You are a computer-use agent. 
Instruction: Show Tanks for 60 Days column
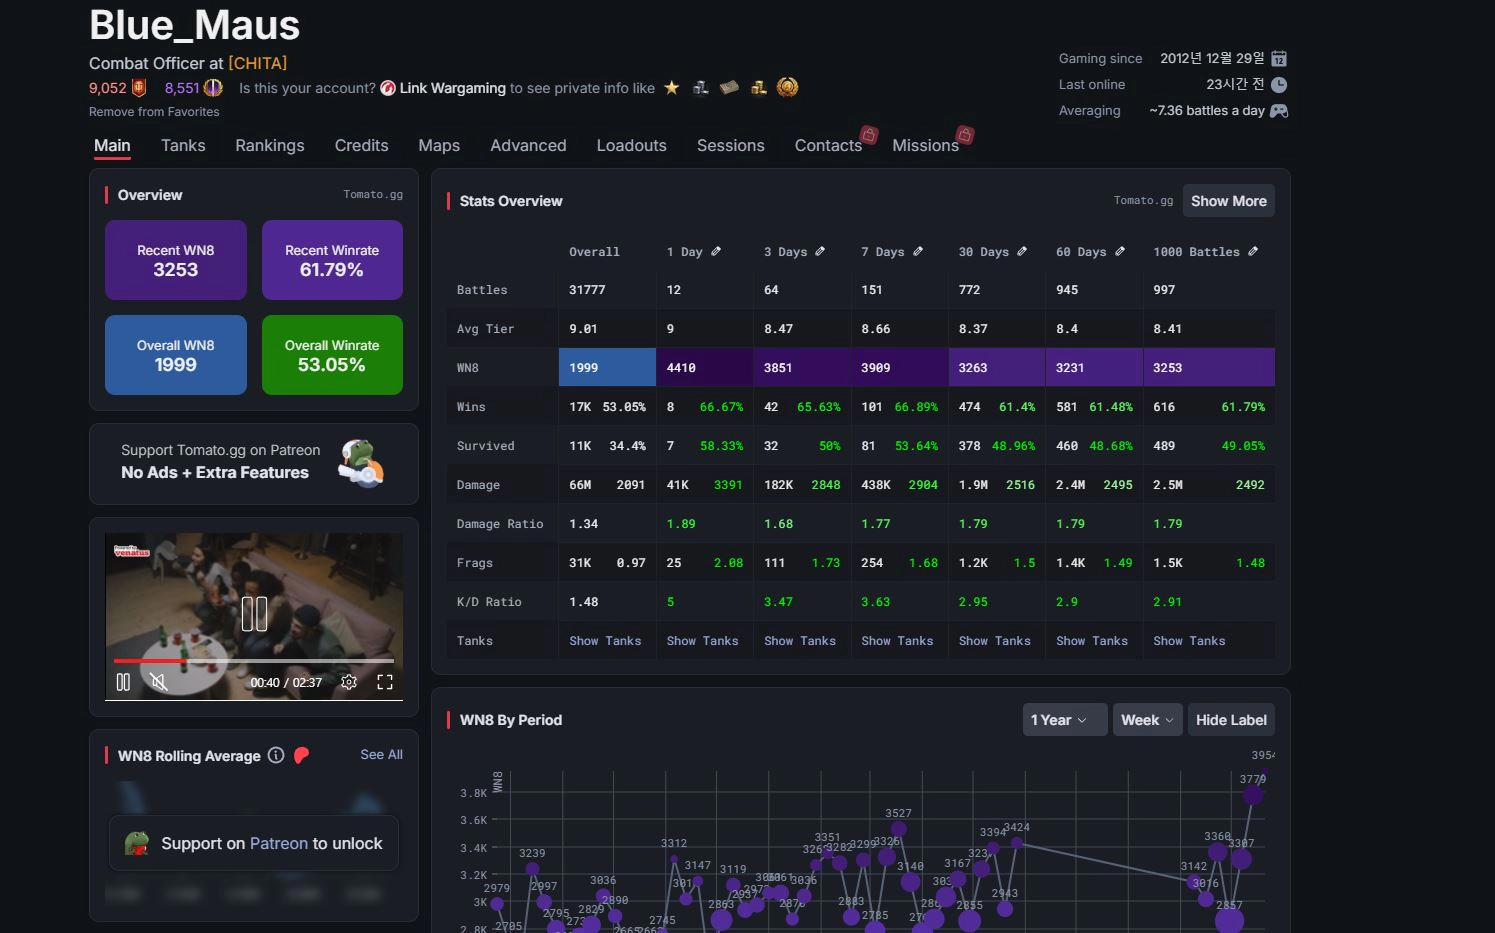click(x=1092, y=641)
